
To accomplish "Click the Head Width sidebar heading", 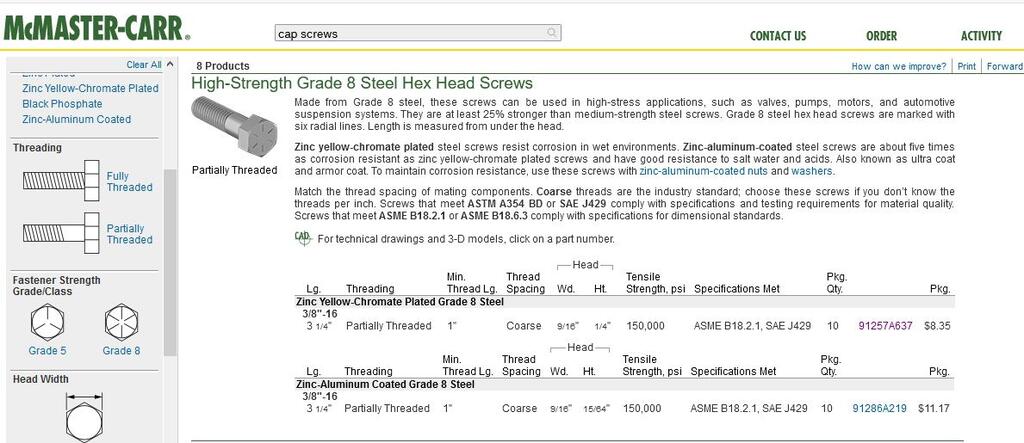I will [40, 379].
